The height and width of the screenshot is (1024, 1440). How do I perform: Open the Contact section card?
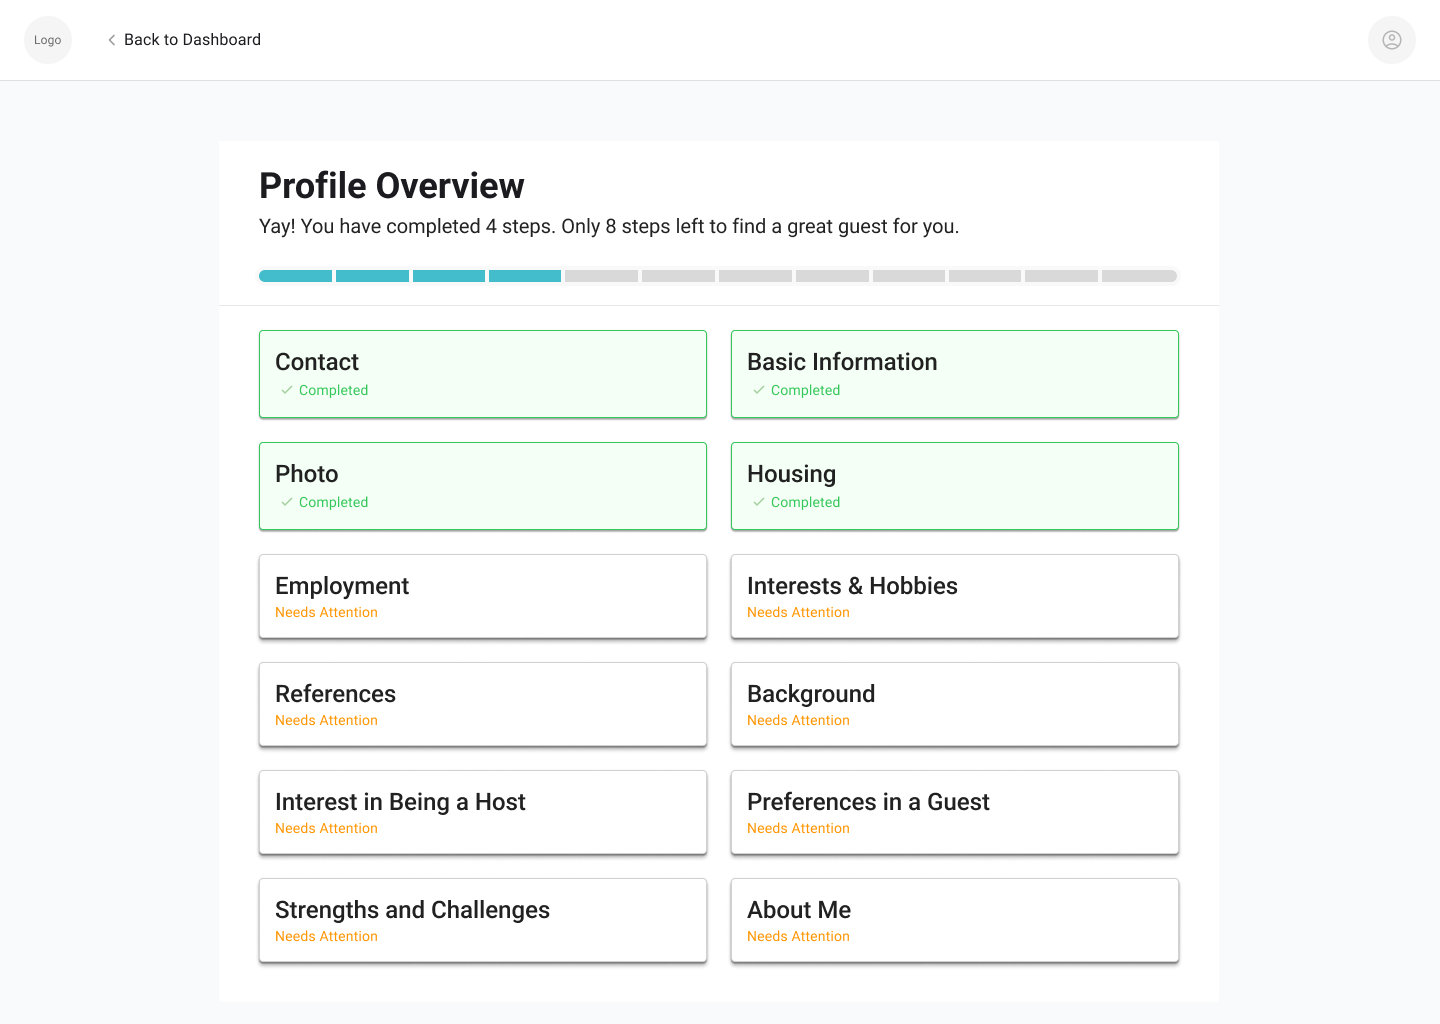(483, 374)
